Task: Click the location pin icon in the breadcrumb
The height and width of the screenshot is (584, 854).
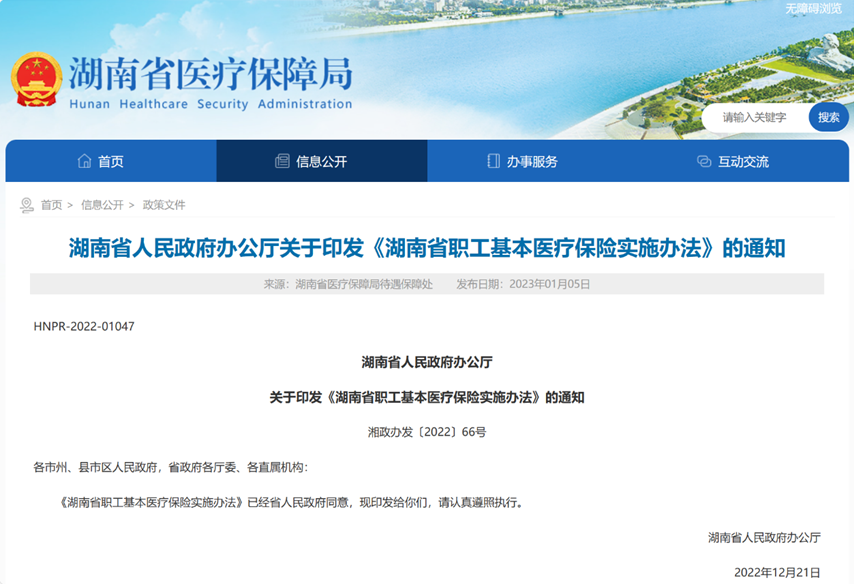Action: 27,205
